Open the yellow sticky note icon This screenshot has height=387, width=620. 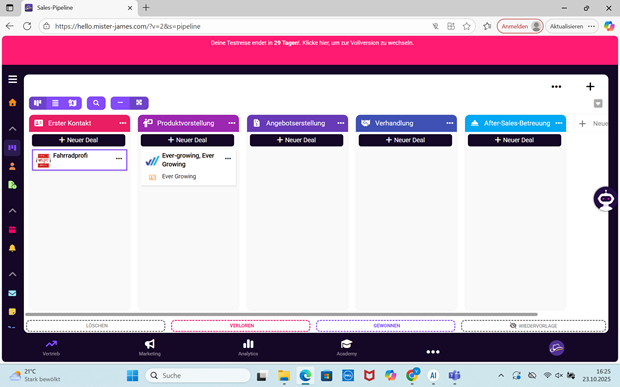tap(12, 311)
